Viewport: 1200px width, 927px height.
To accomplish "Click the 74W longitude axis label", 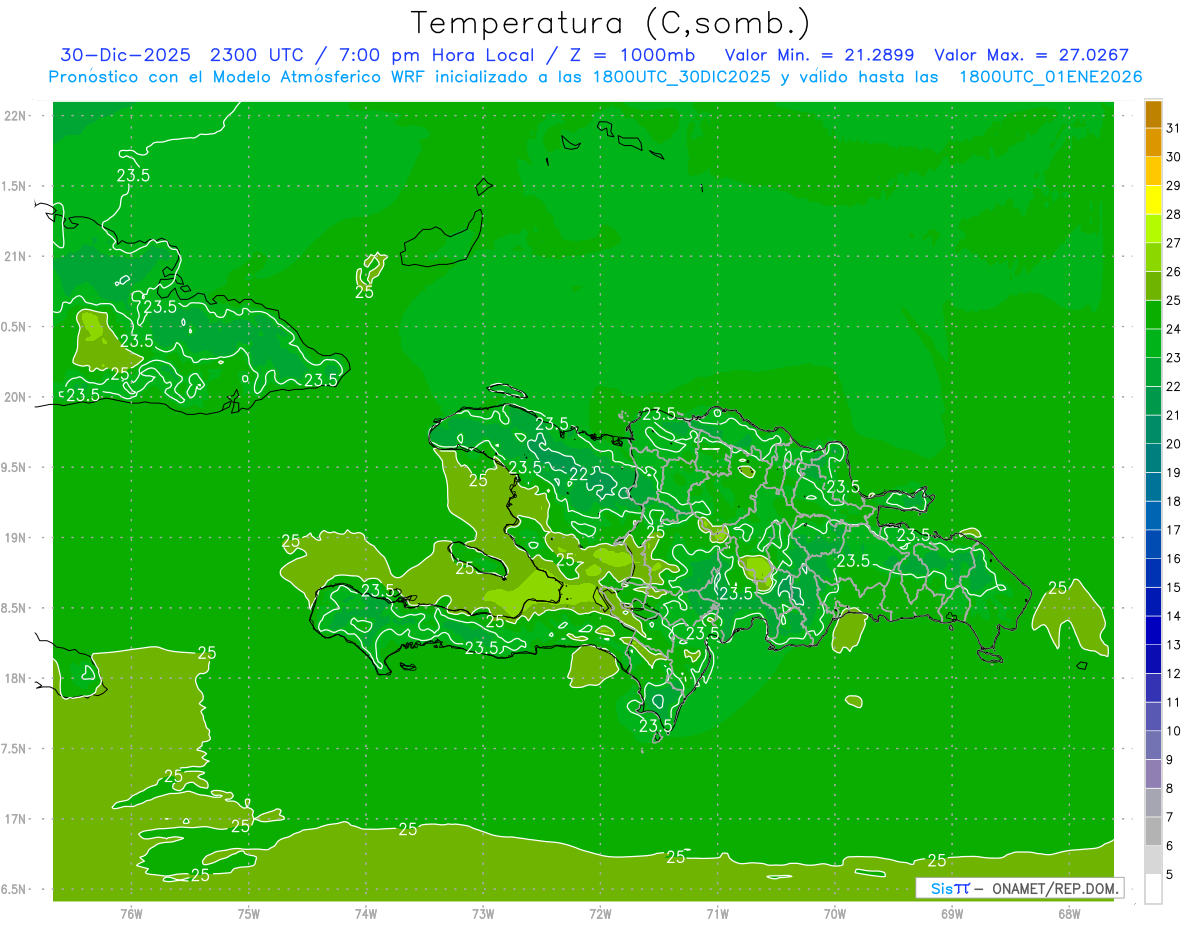I will point(365,914).
